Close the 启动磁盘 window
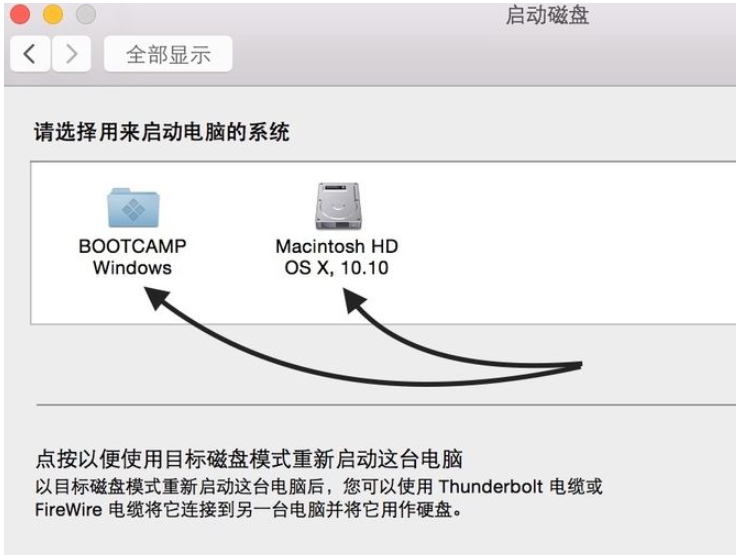Image resolution: width=740 pixels, height=560 pixels. (20, 15)
